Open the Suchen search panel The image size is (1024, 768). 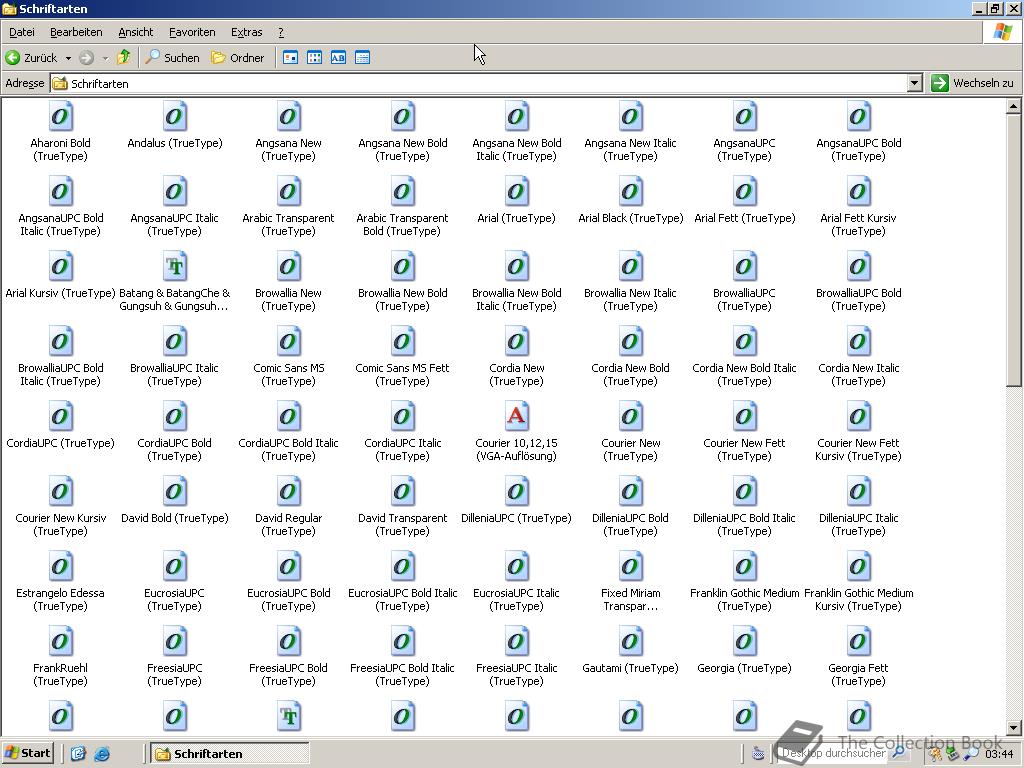pos(172,57)
